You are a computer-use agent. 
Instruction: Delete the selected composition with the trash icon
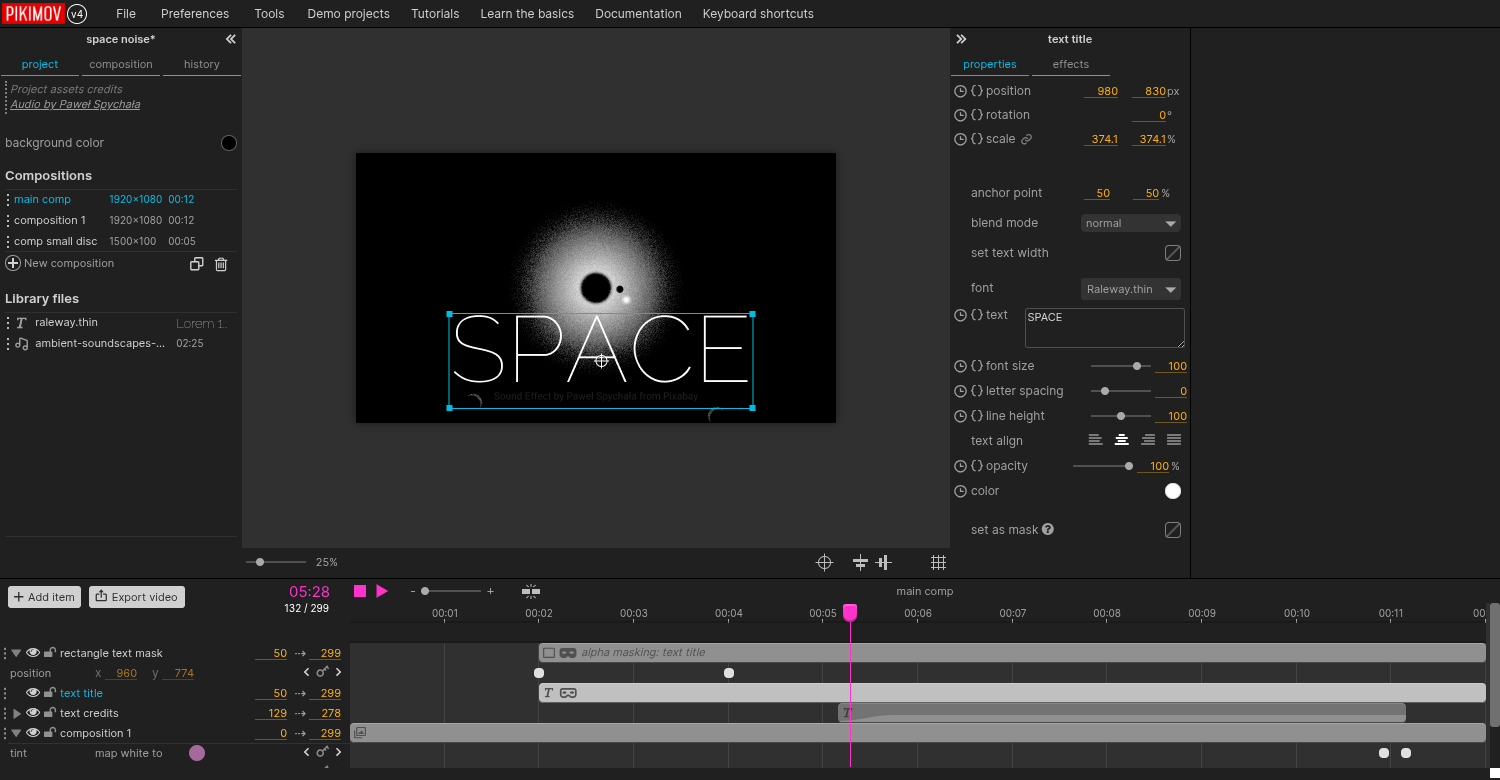coord(221,264)
